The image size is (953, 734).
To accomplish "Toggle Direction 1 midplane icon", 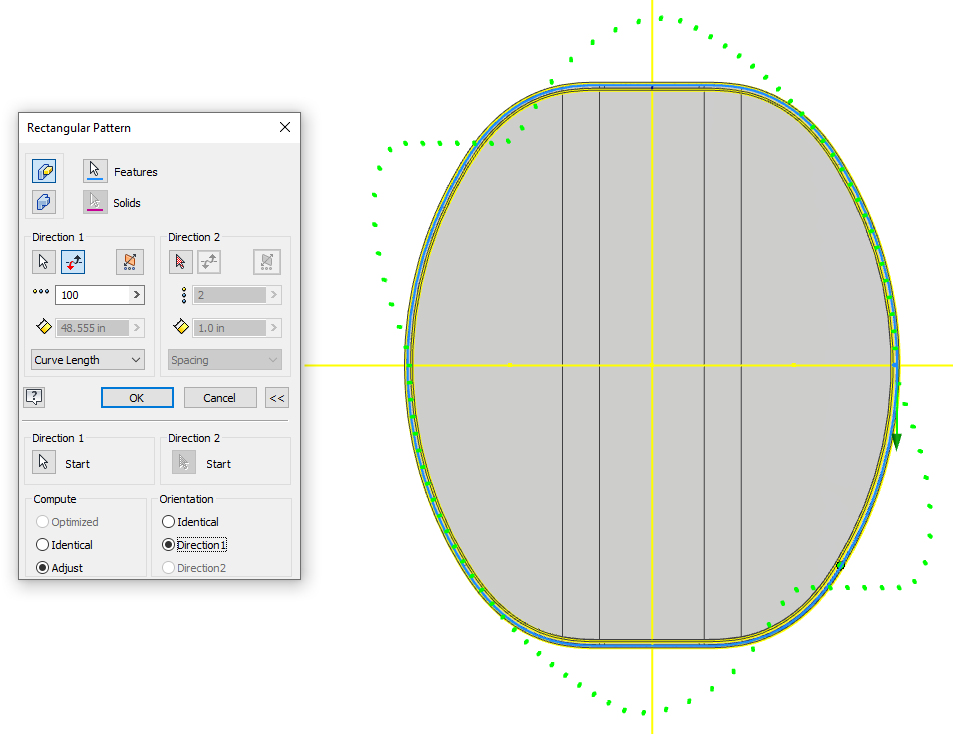I will [129, 262].
